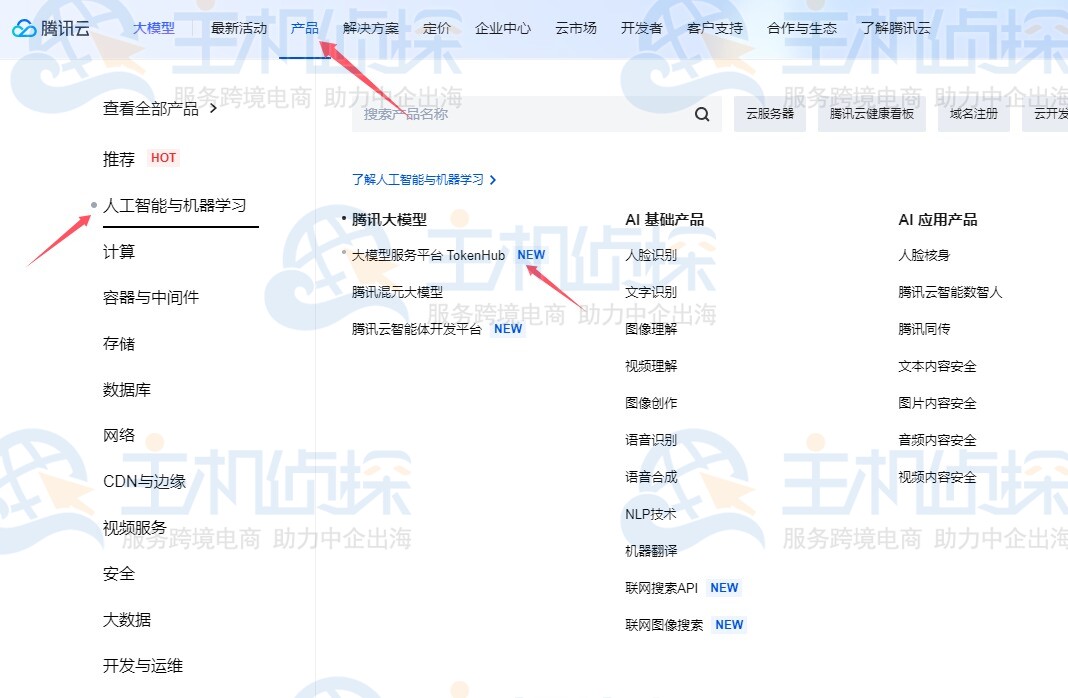Open the 最新活动 menu item
Screen dimensions: 1068x698
coord(237,28)
